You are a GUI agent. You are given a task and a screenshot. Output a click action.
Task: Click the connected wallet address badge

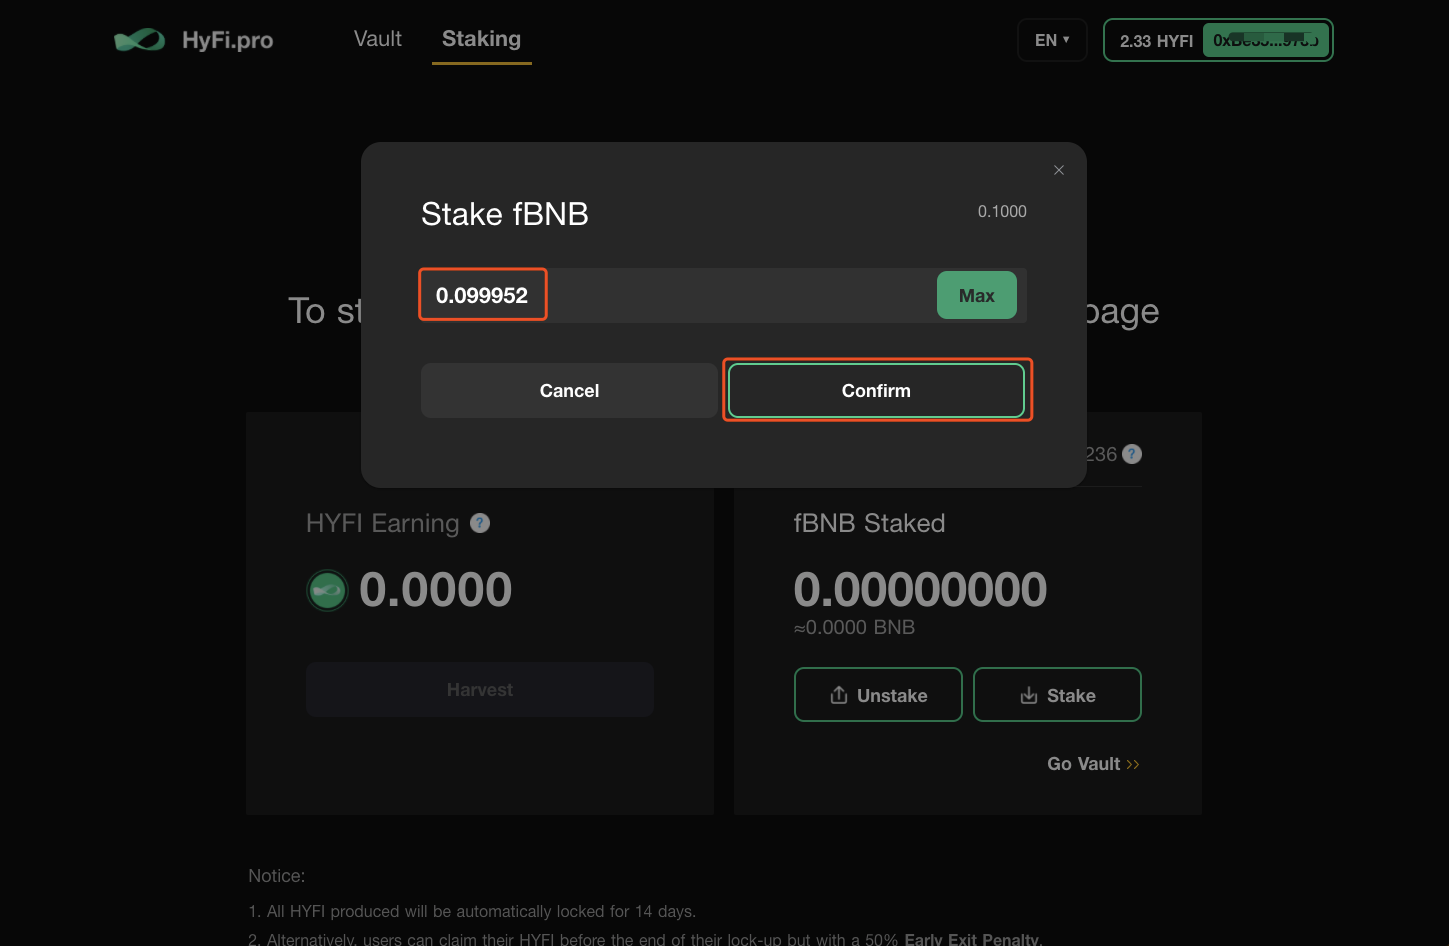click(x=1265, y=40)
